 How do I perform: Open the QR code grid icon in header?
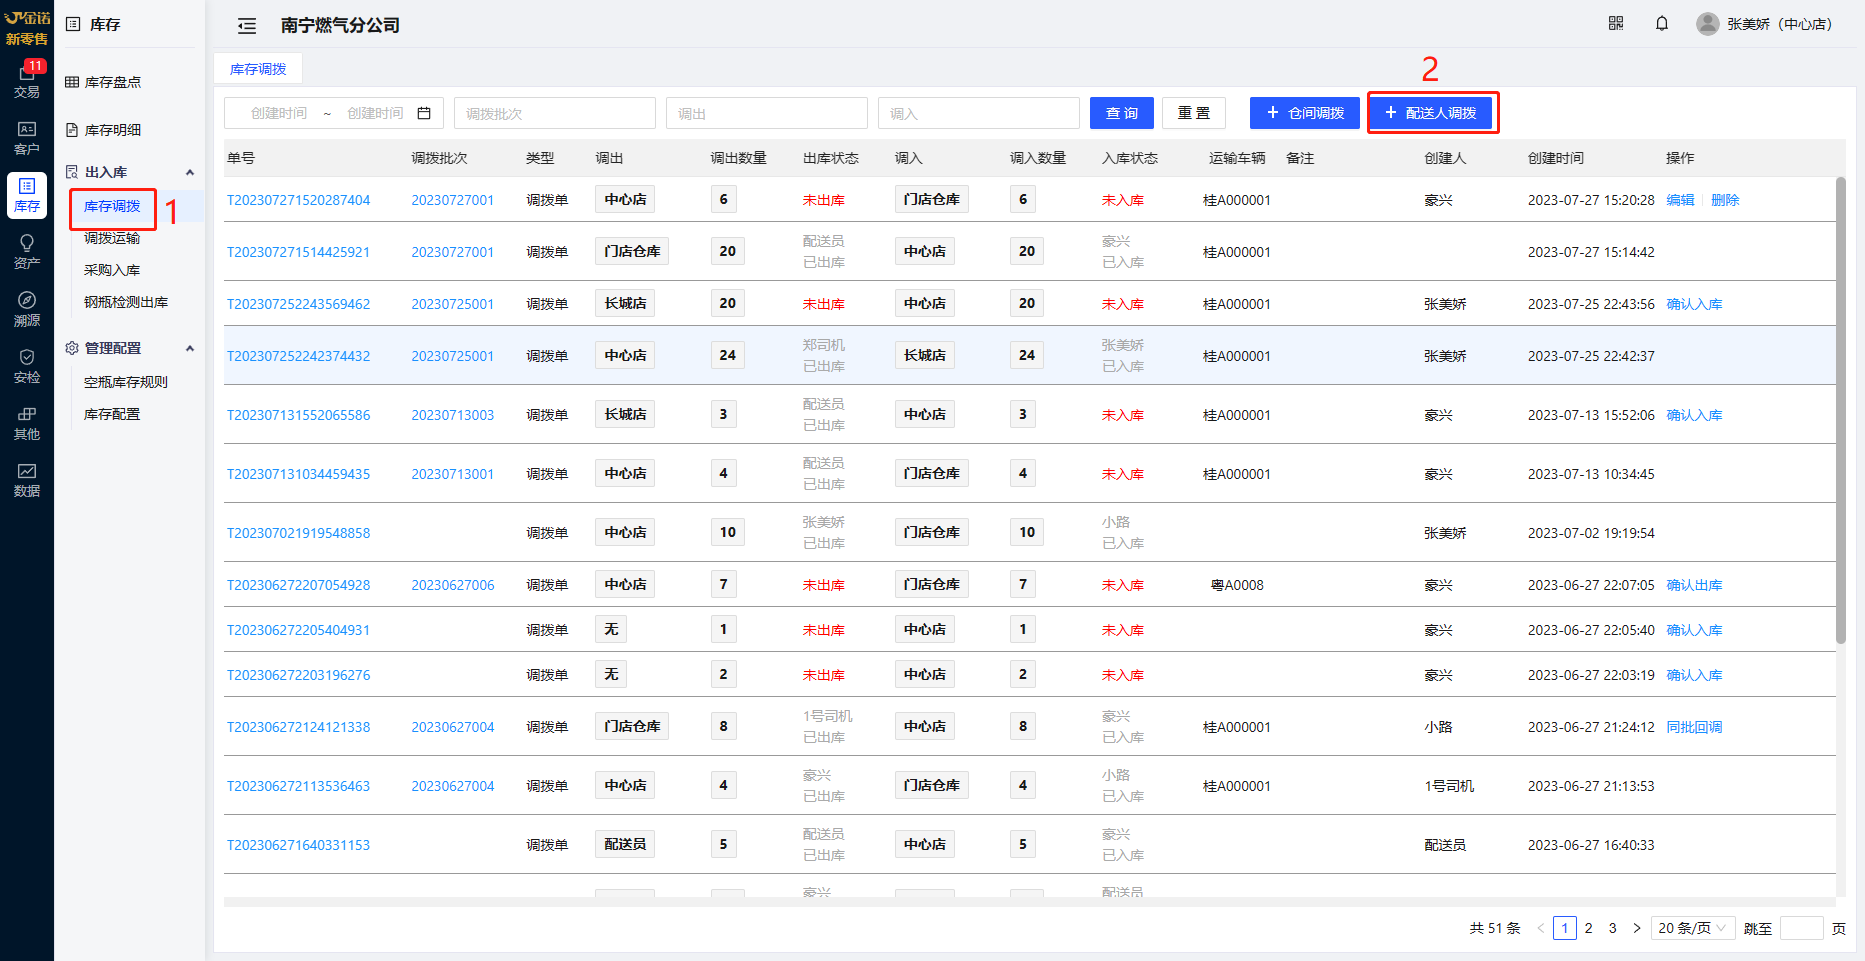coord(1616,23)
